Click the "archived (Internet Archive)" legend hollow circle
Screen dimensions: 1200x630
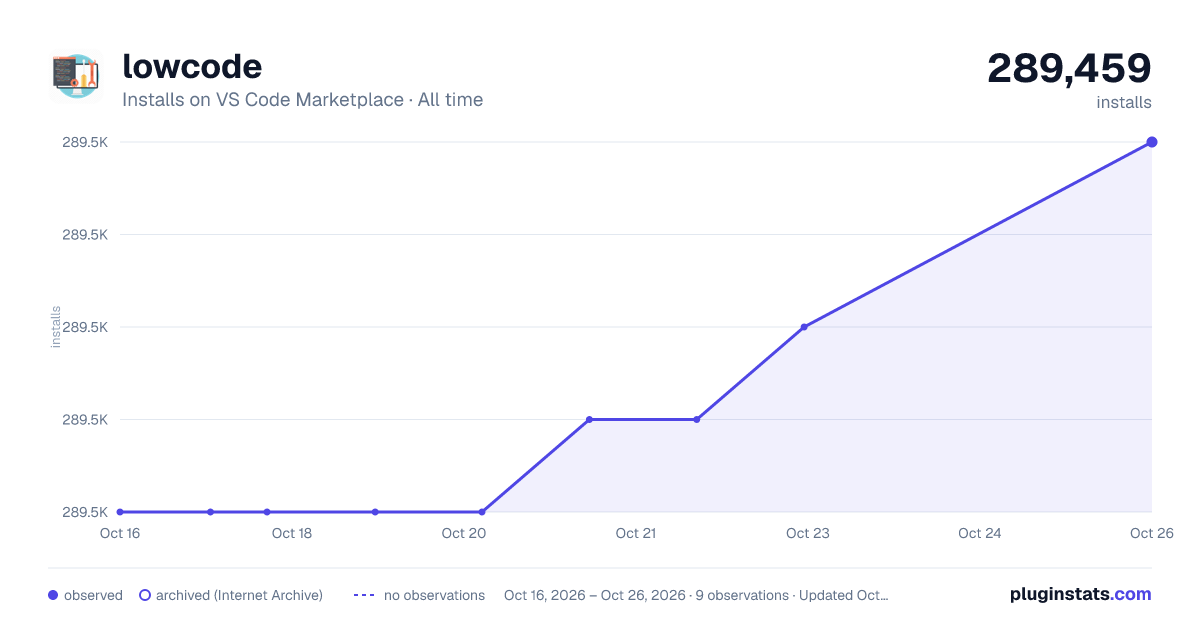point(145,595)
